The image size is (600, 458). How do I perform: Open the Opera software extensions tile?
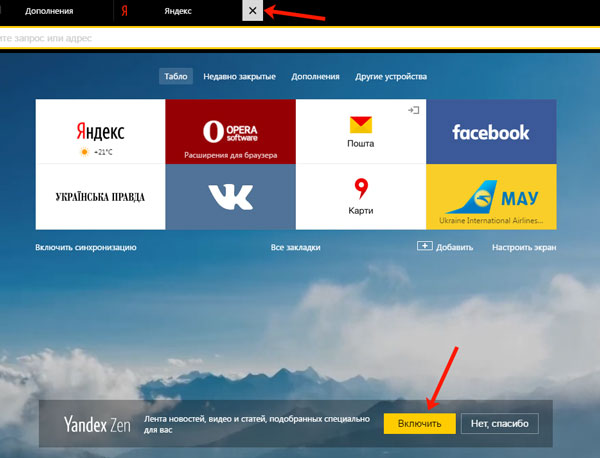(x=230, y=131)
